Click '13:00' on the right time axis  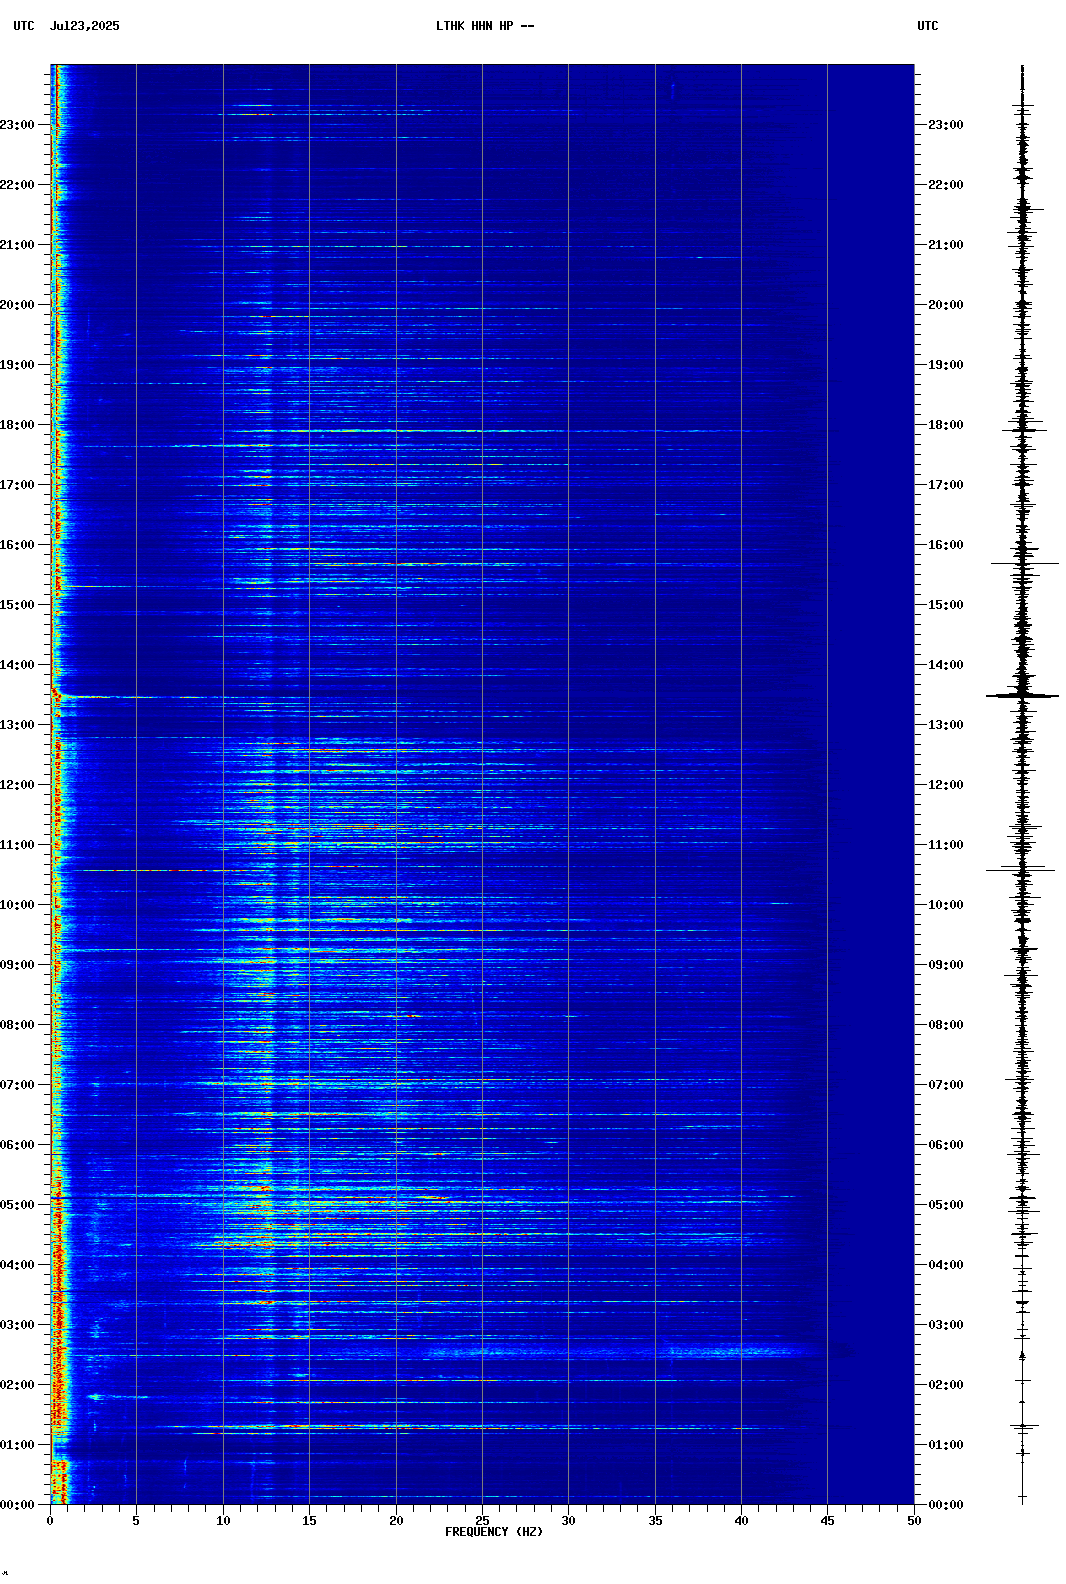946,725
